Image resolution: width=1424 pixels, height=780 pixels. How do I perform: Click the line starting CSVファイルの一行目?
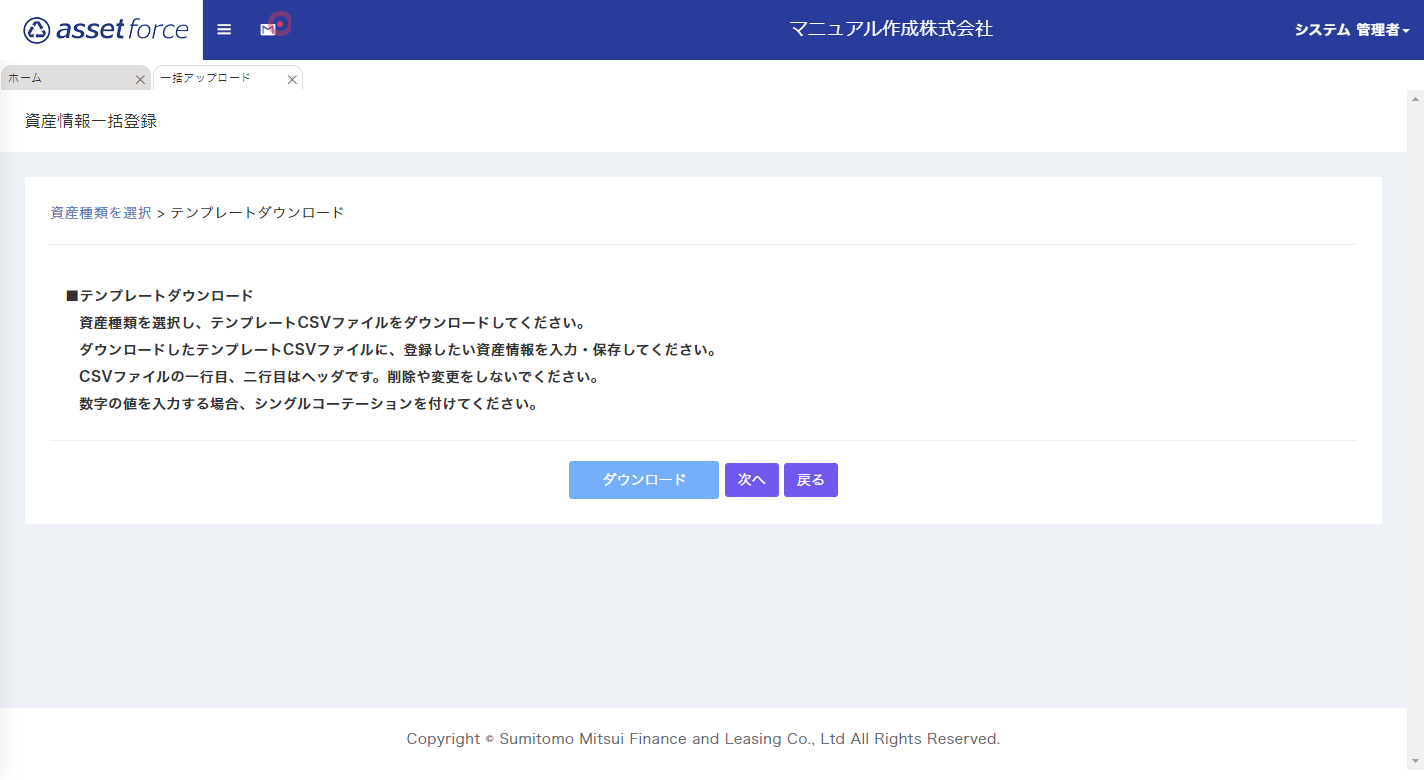pyautogui.click(x=339, y=378)
